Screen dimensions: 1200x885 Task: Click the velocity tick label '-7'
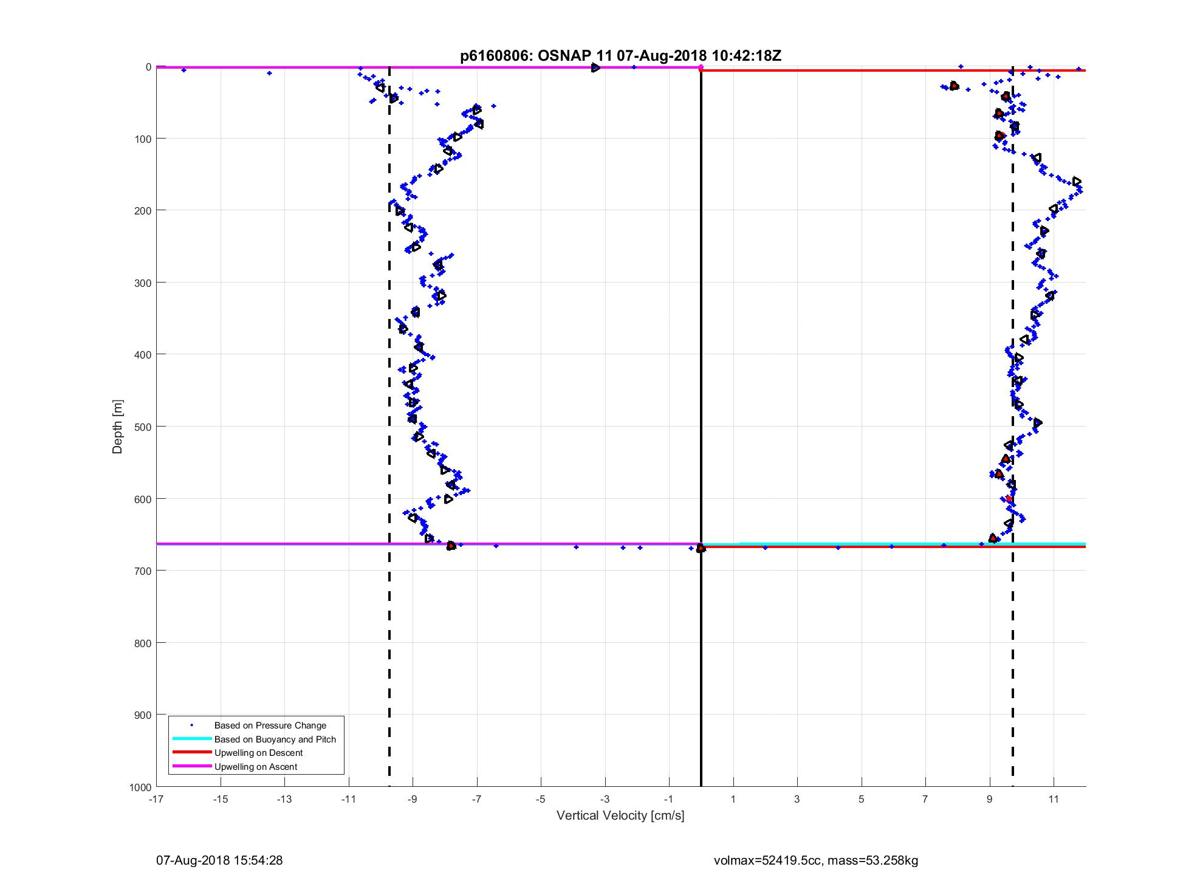point(476,799)
